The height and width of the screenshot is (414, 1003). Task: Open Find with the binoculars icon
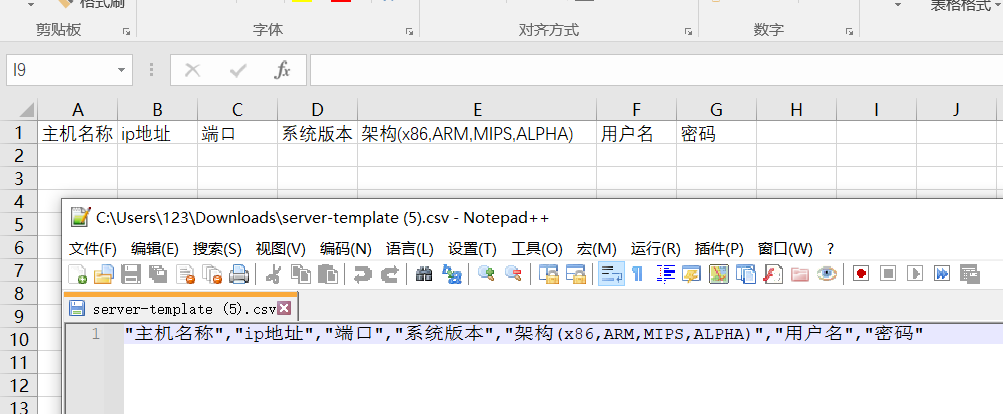(x=424, y=274)
